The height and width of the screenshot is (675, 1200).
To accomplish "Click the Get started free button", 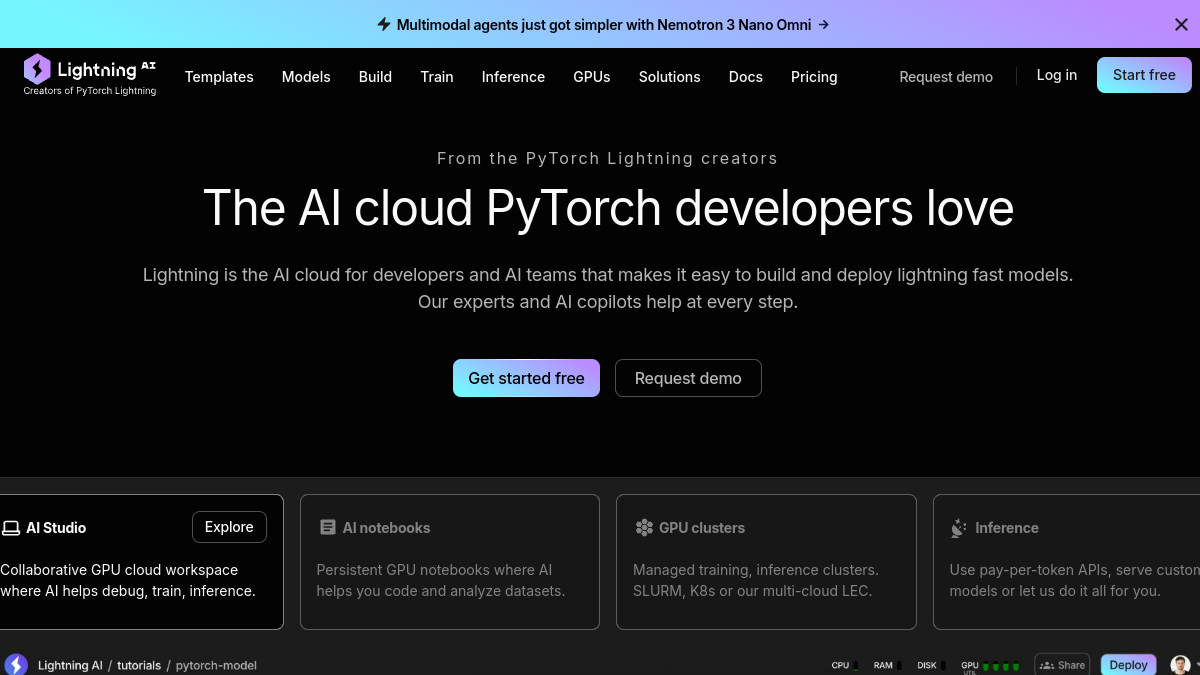I will point(526,378).
